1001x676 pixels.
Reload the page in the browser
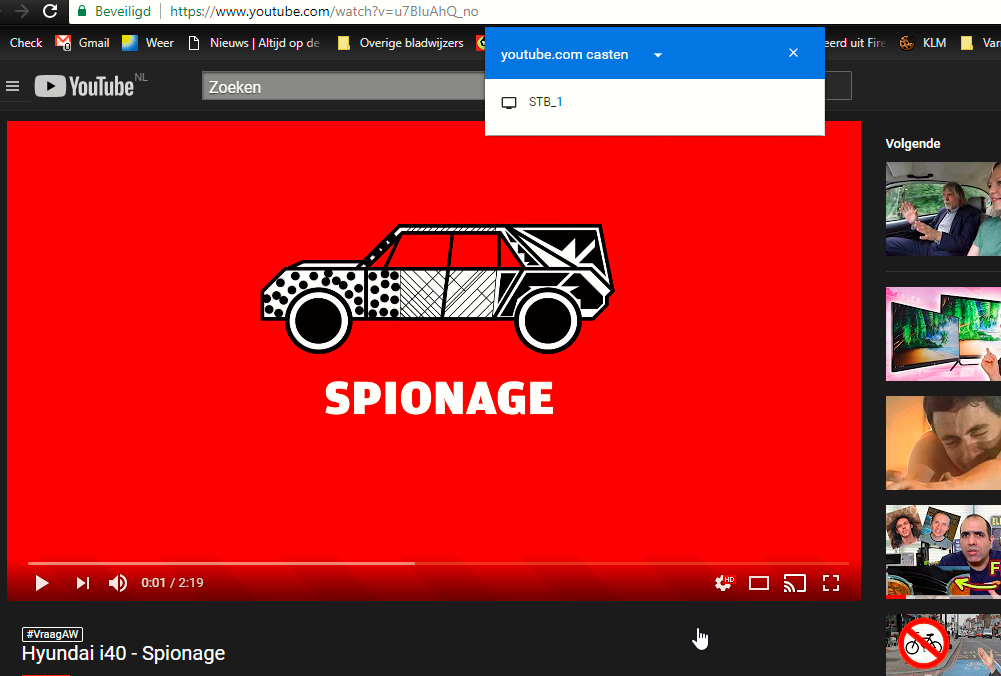pos(50,11)
